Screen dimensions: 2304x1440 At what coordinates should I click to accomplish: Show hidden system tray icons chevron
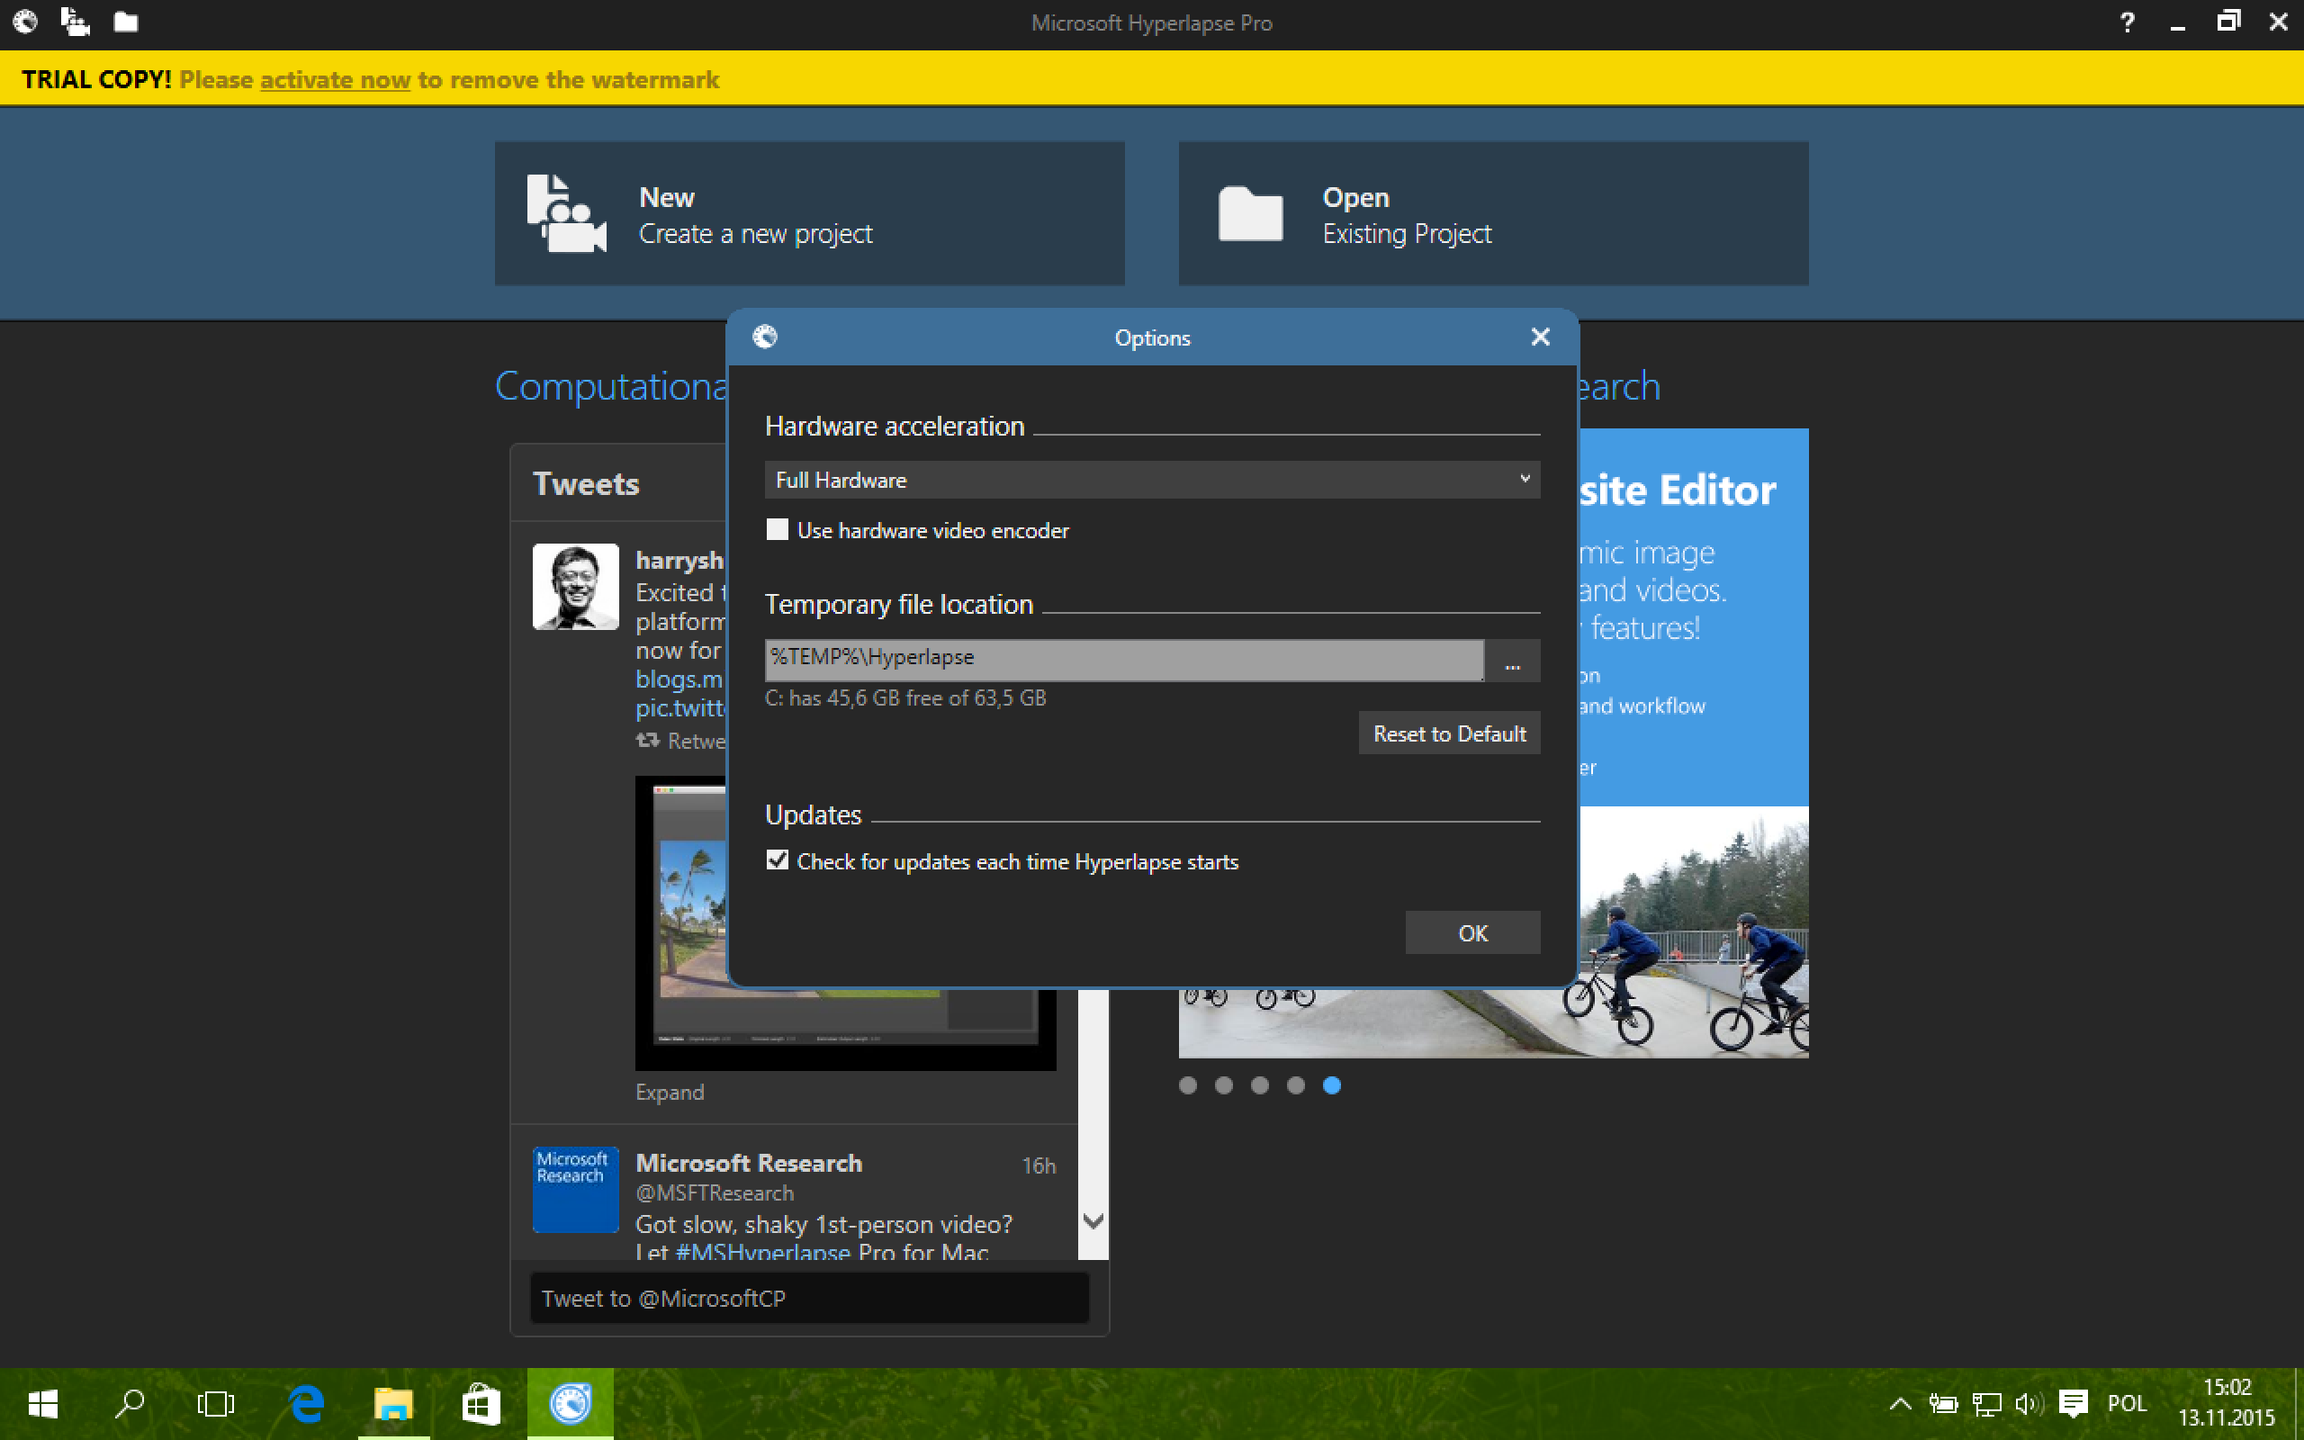coord(1900,1404)
